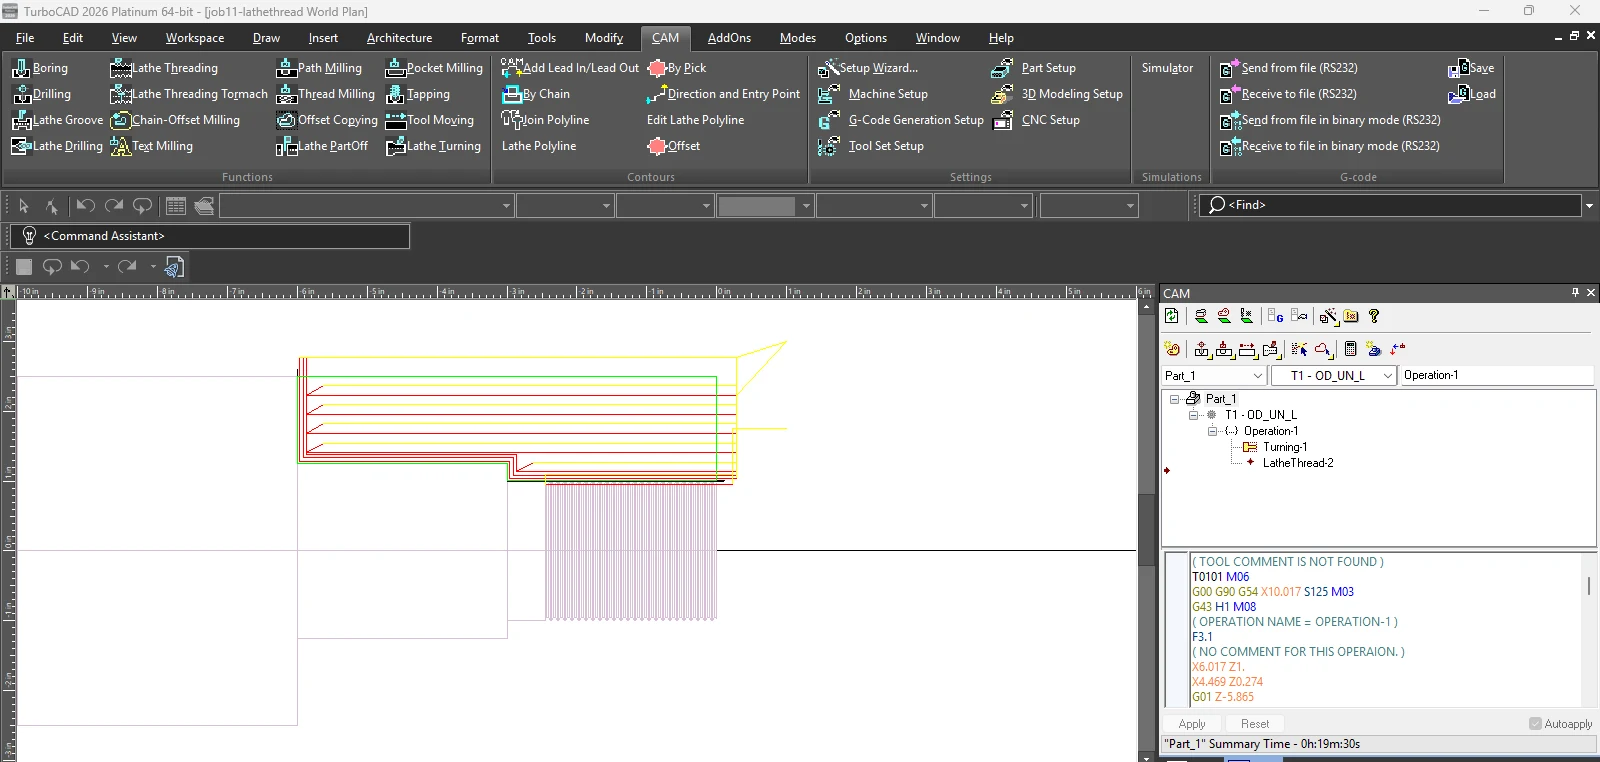
Task: Click the Operation-1 name field
Action: [x=1496, y=376]
